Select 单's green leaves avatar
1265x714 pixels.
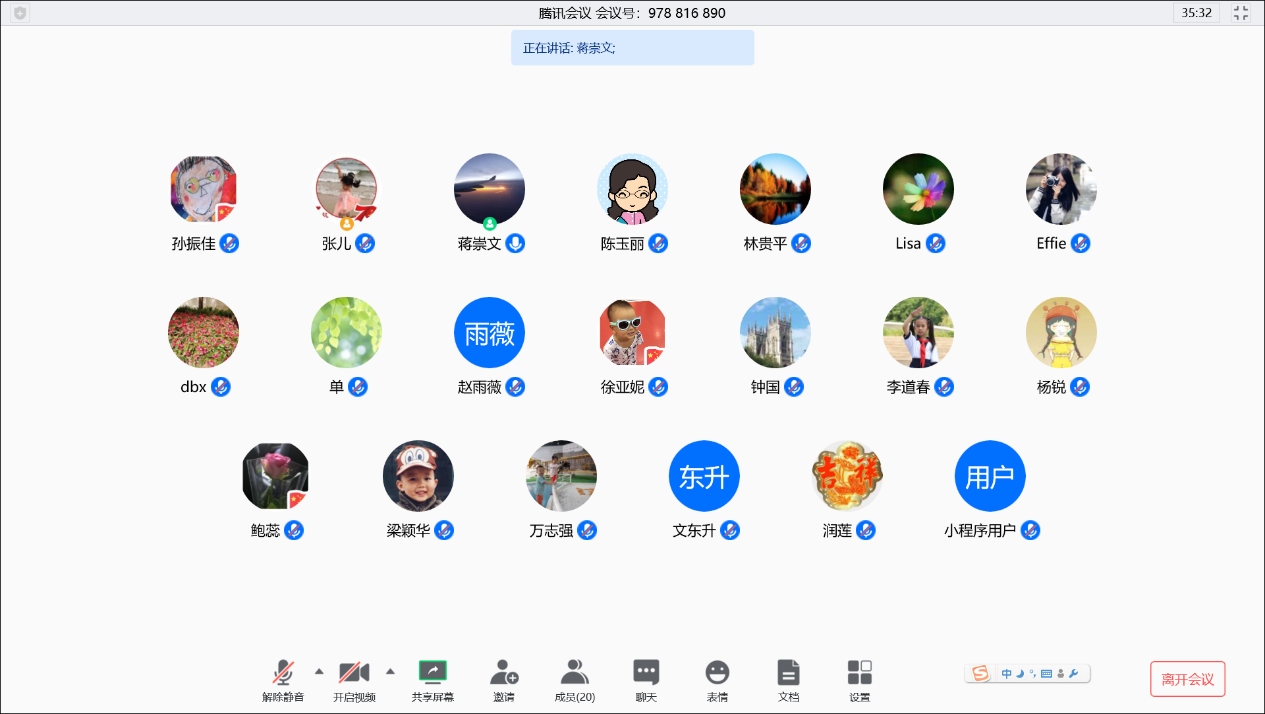pos(347,332)
